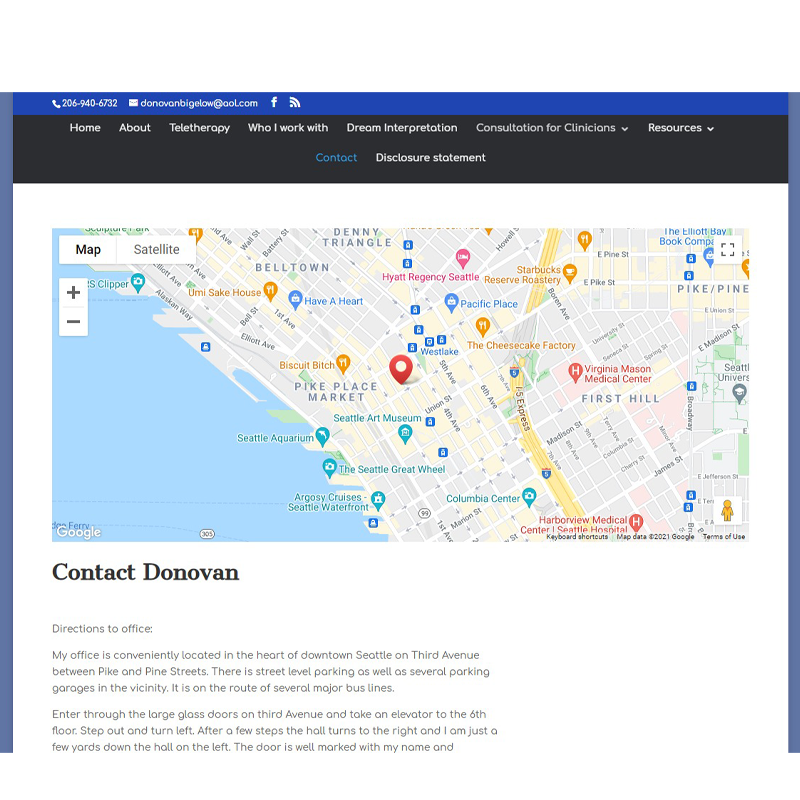800x800 pixels.
Task: Click the Have A Heart shop marker
Action: [295, 299]
